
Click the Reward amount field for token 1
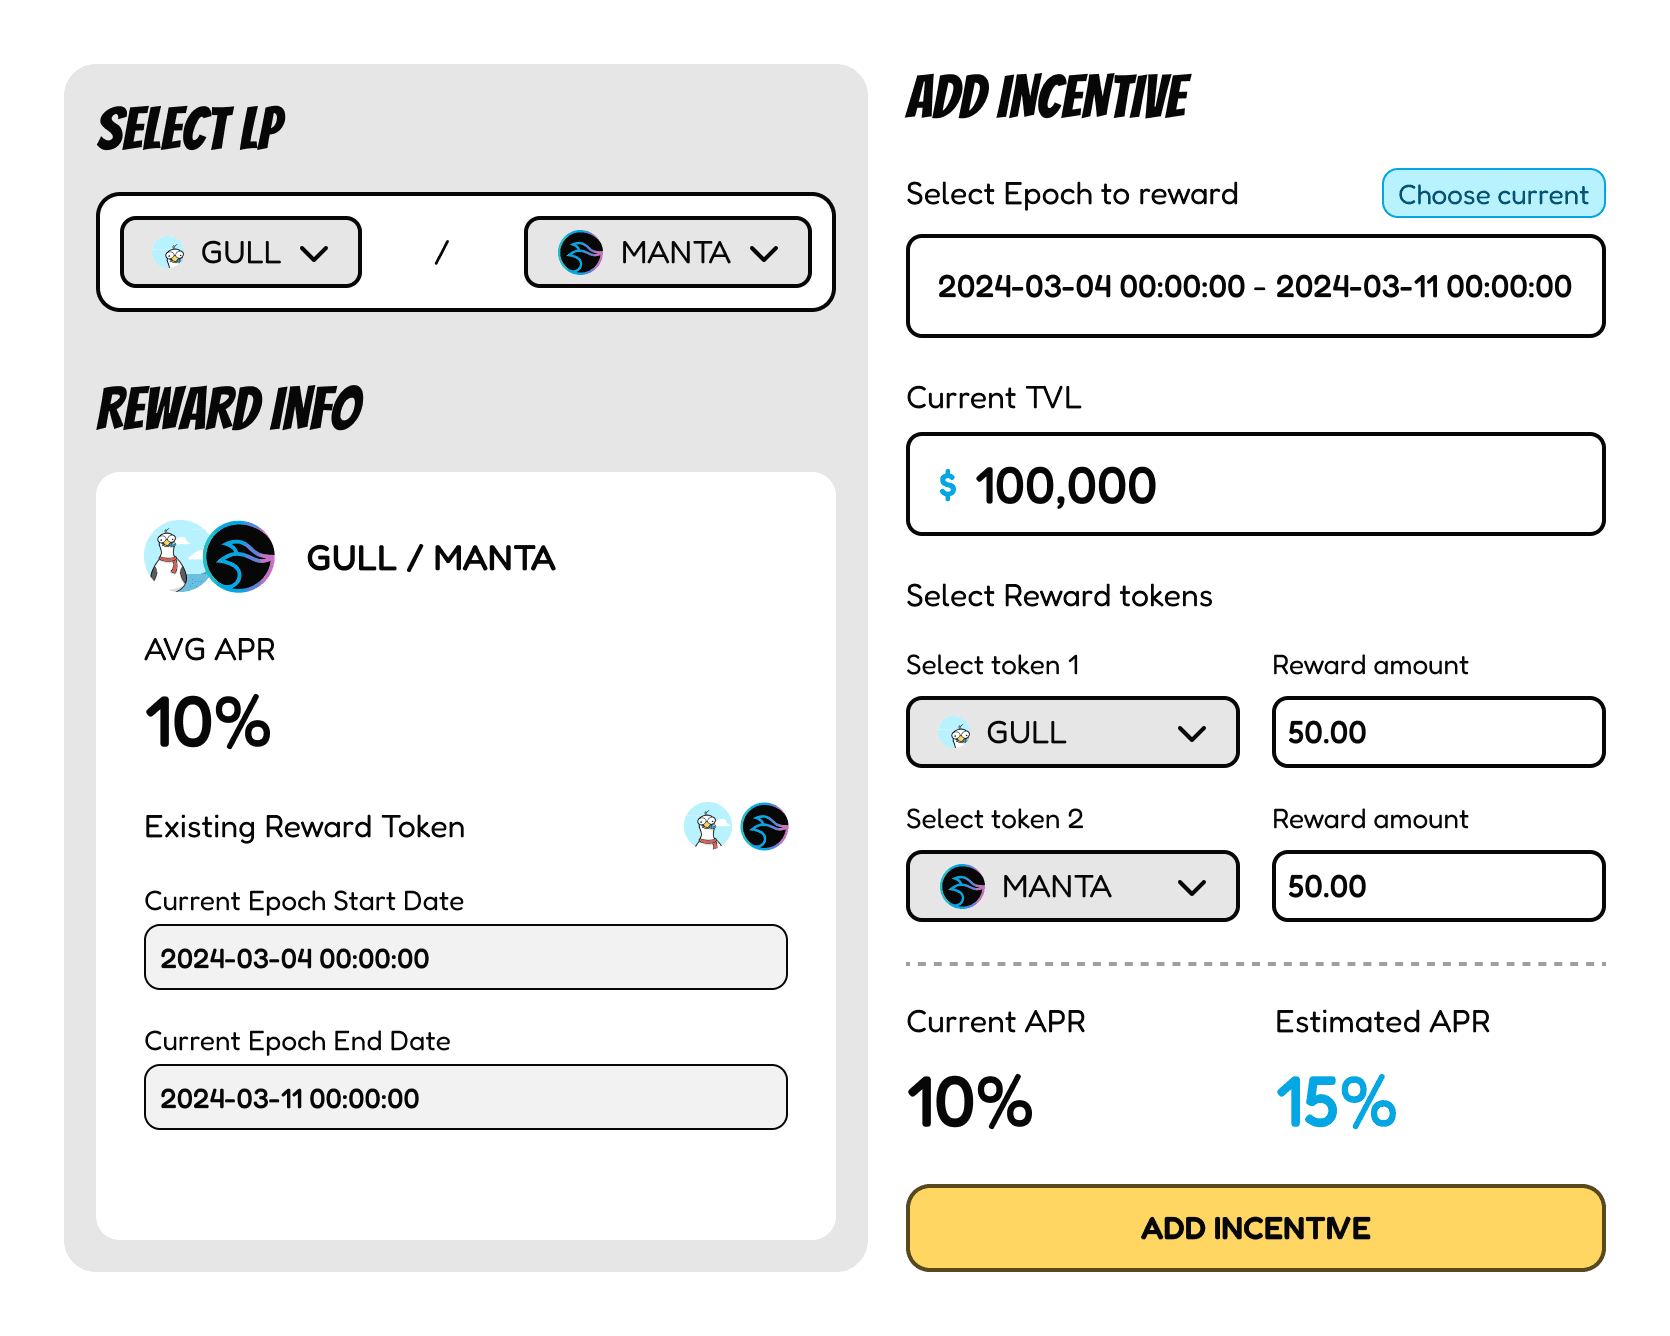pos(1437,732)
